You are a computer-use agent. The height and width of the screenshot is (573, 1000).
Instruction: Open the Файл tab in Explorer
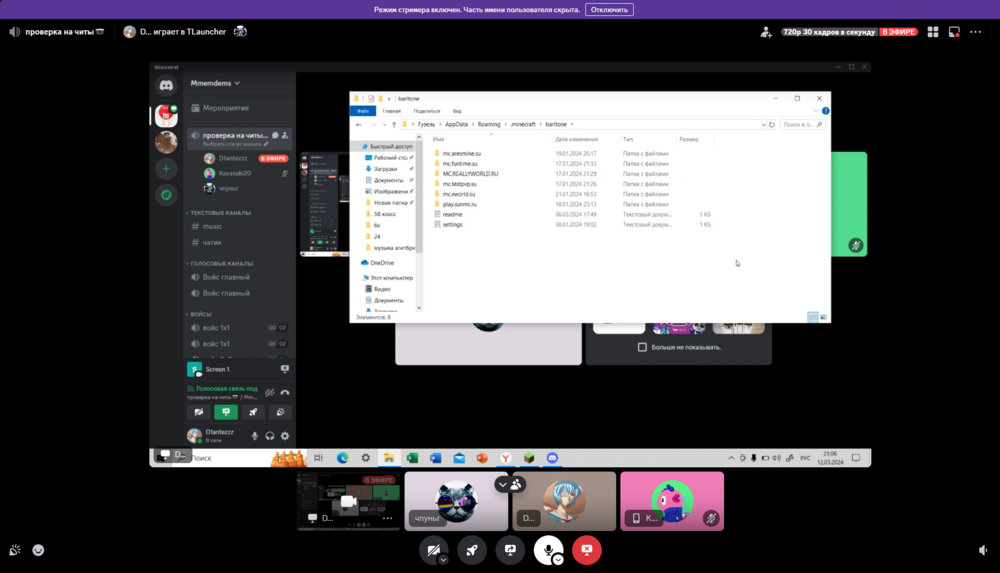coord(363,111)
